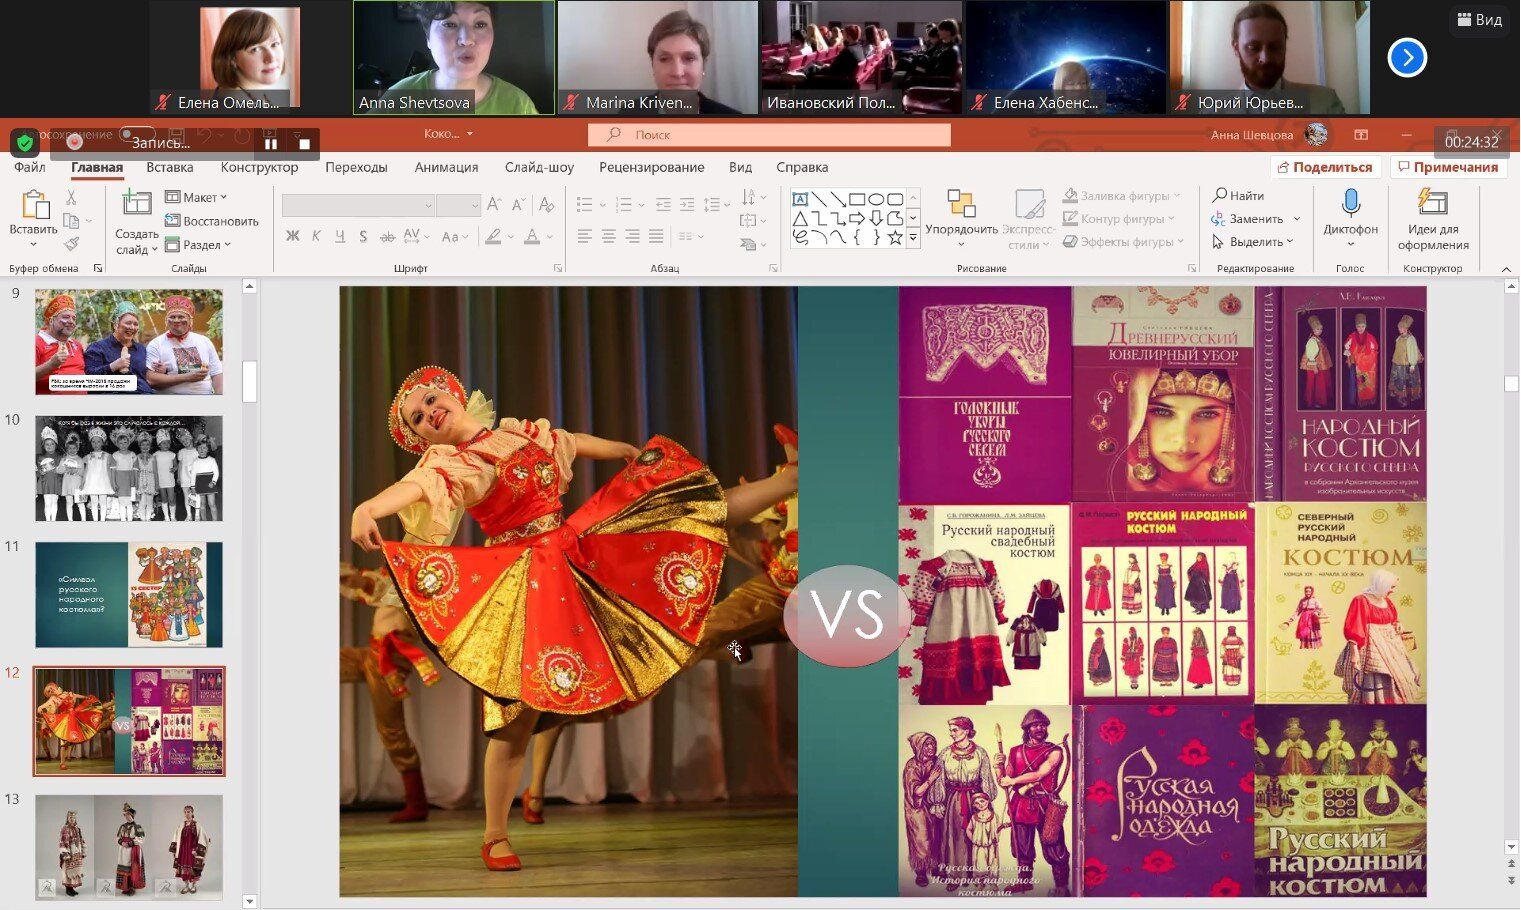This screenshot has width=1521, height=910.
Task: Click the Поделиться share button
Action: 1326,167
